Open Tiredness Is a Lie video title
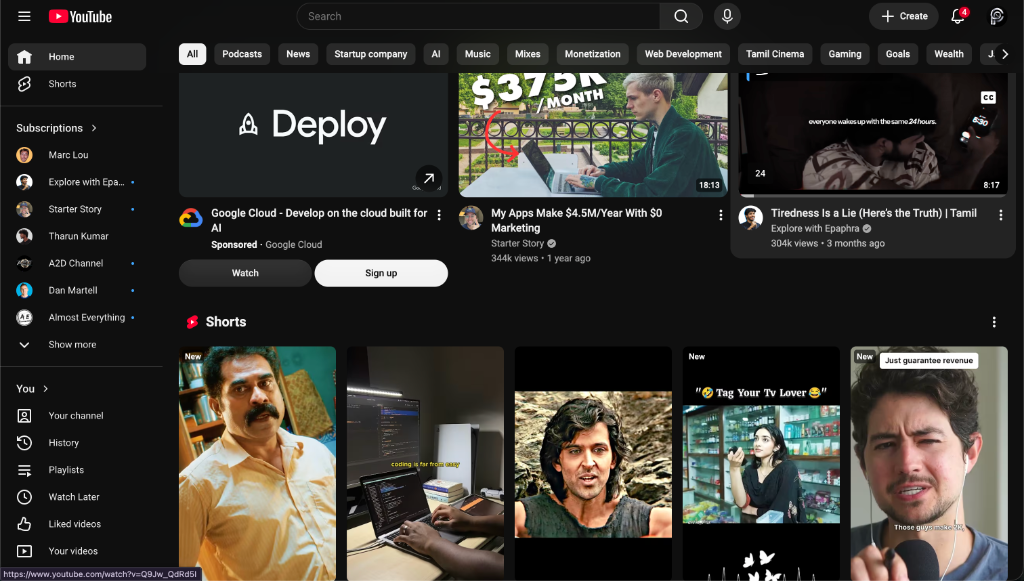 tap(873, 213)
